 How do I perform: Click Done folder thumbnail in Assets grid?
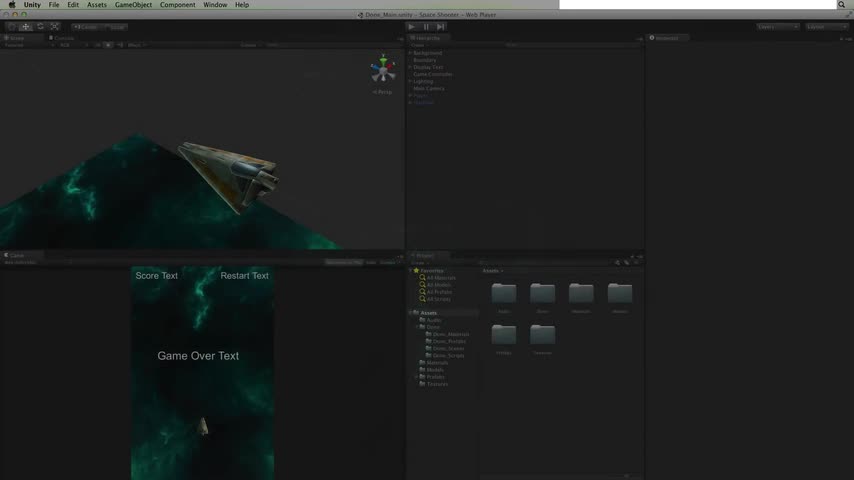point(542,293)
